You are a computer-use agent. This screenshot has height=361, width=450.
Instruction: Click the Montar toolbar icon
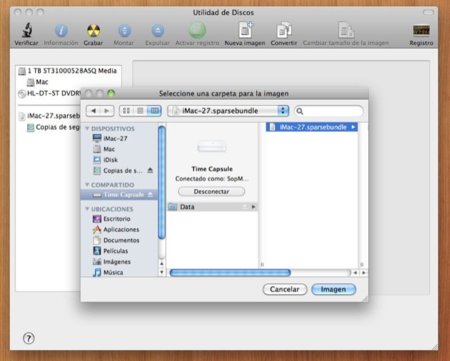[x=124, y=31]
